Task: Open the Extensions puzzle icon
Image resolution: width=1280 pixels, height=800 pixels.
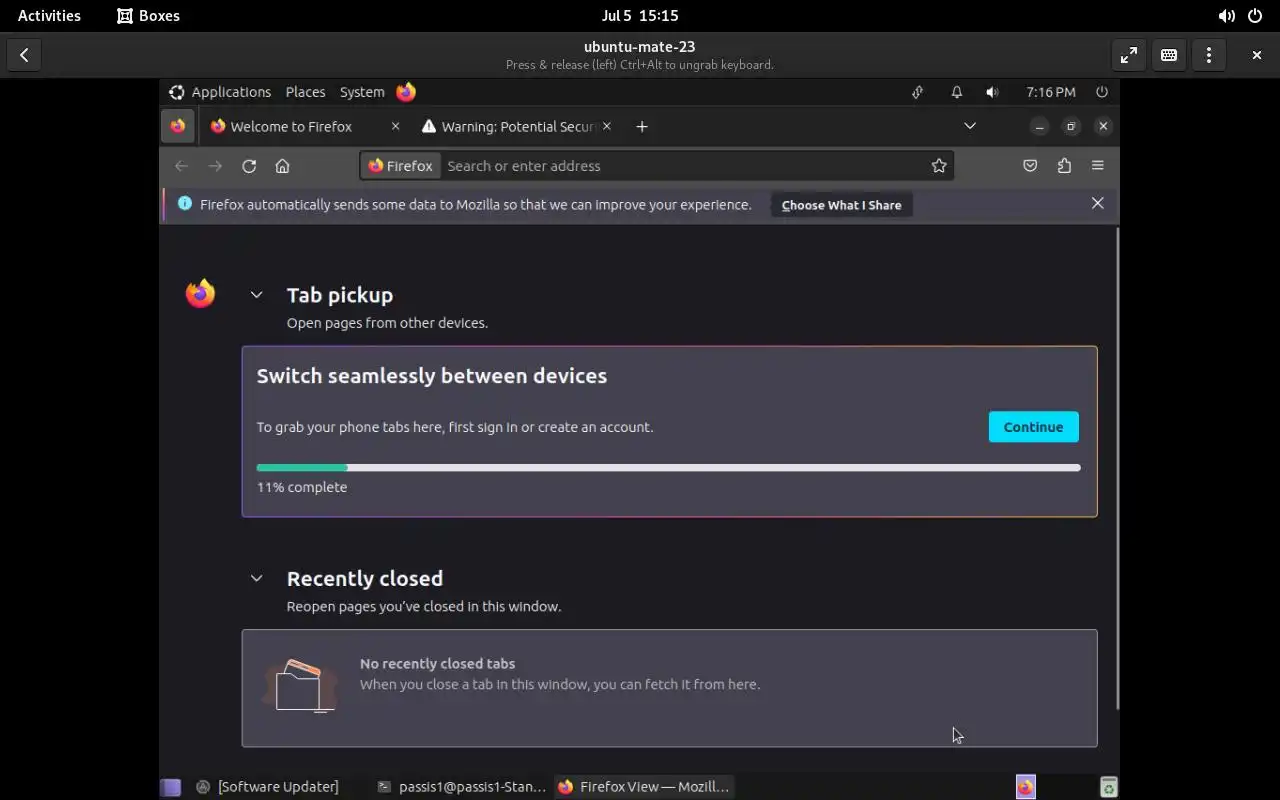Action: 1064,166
